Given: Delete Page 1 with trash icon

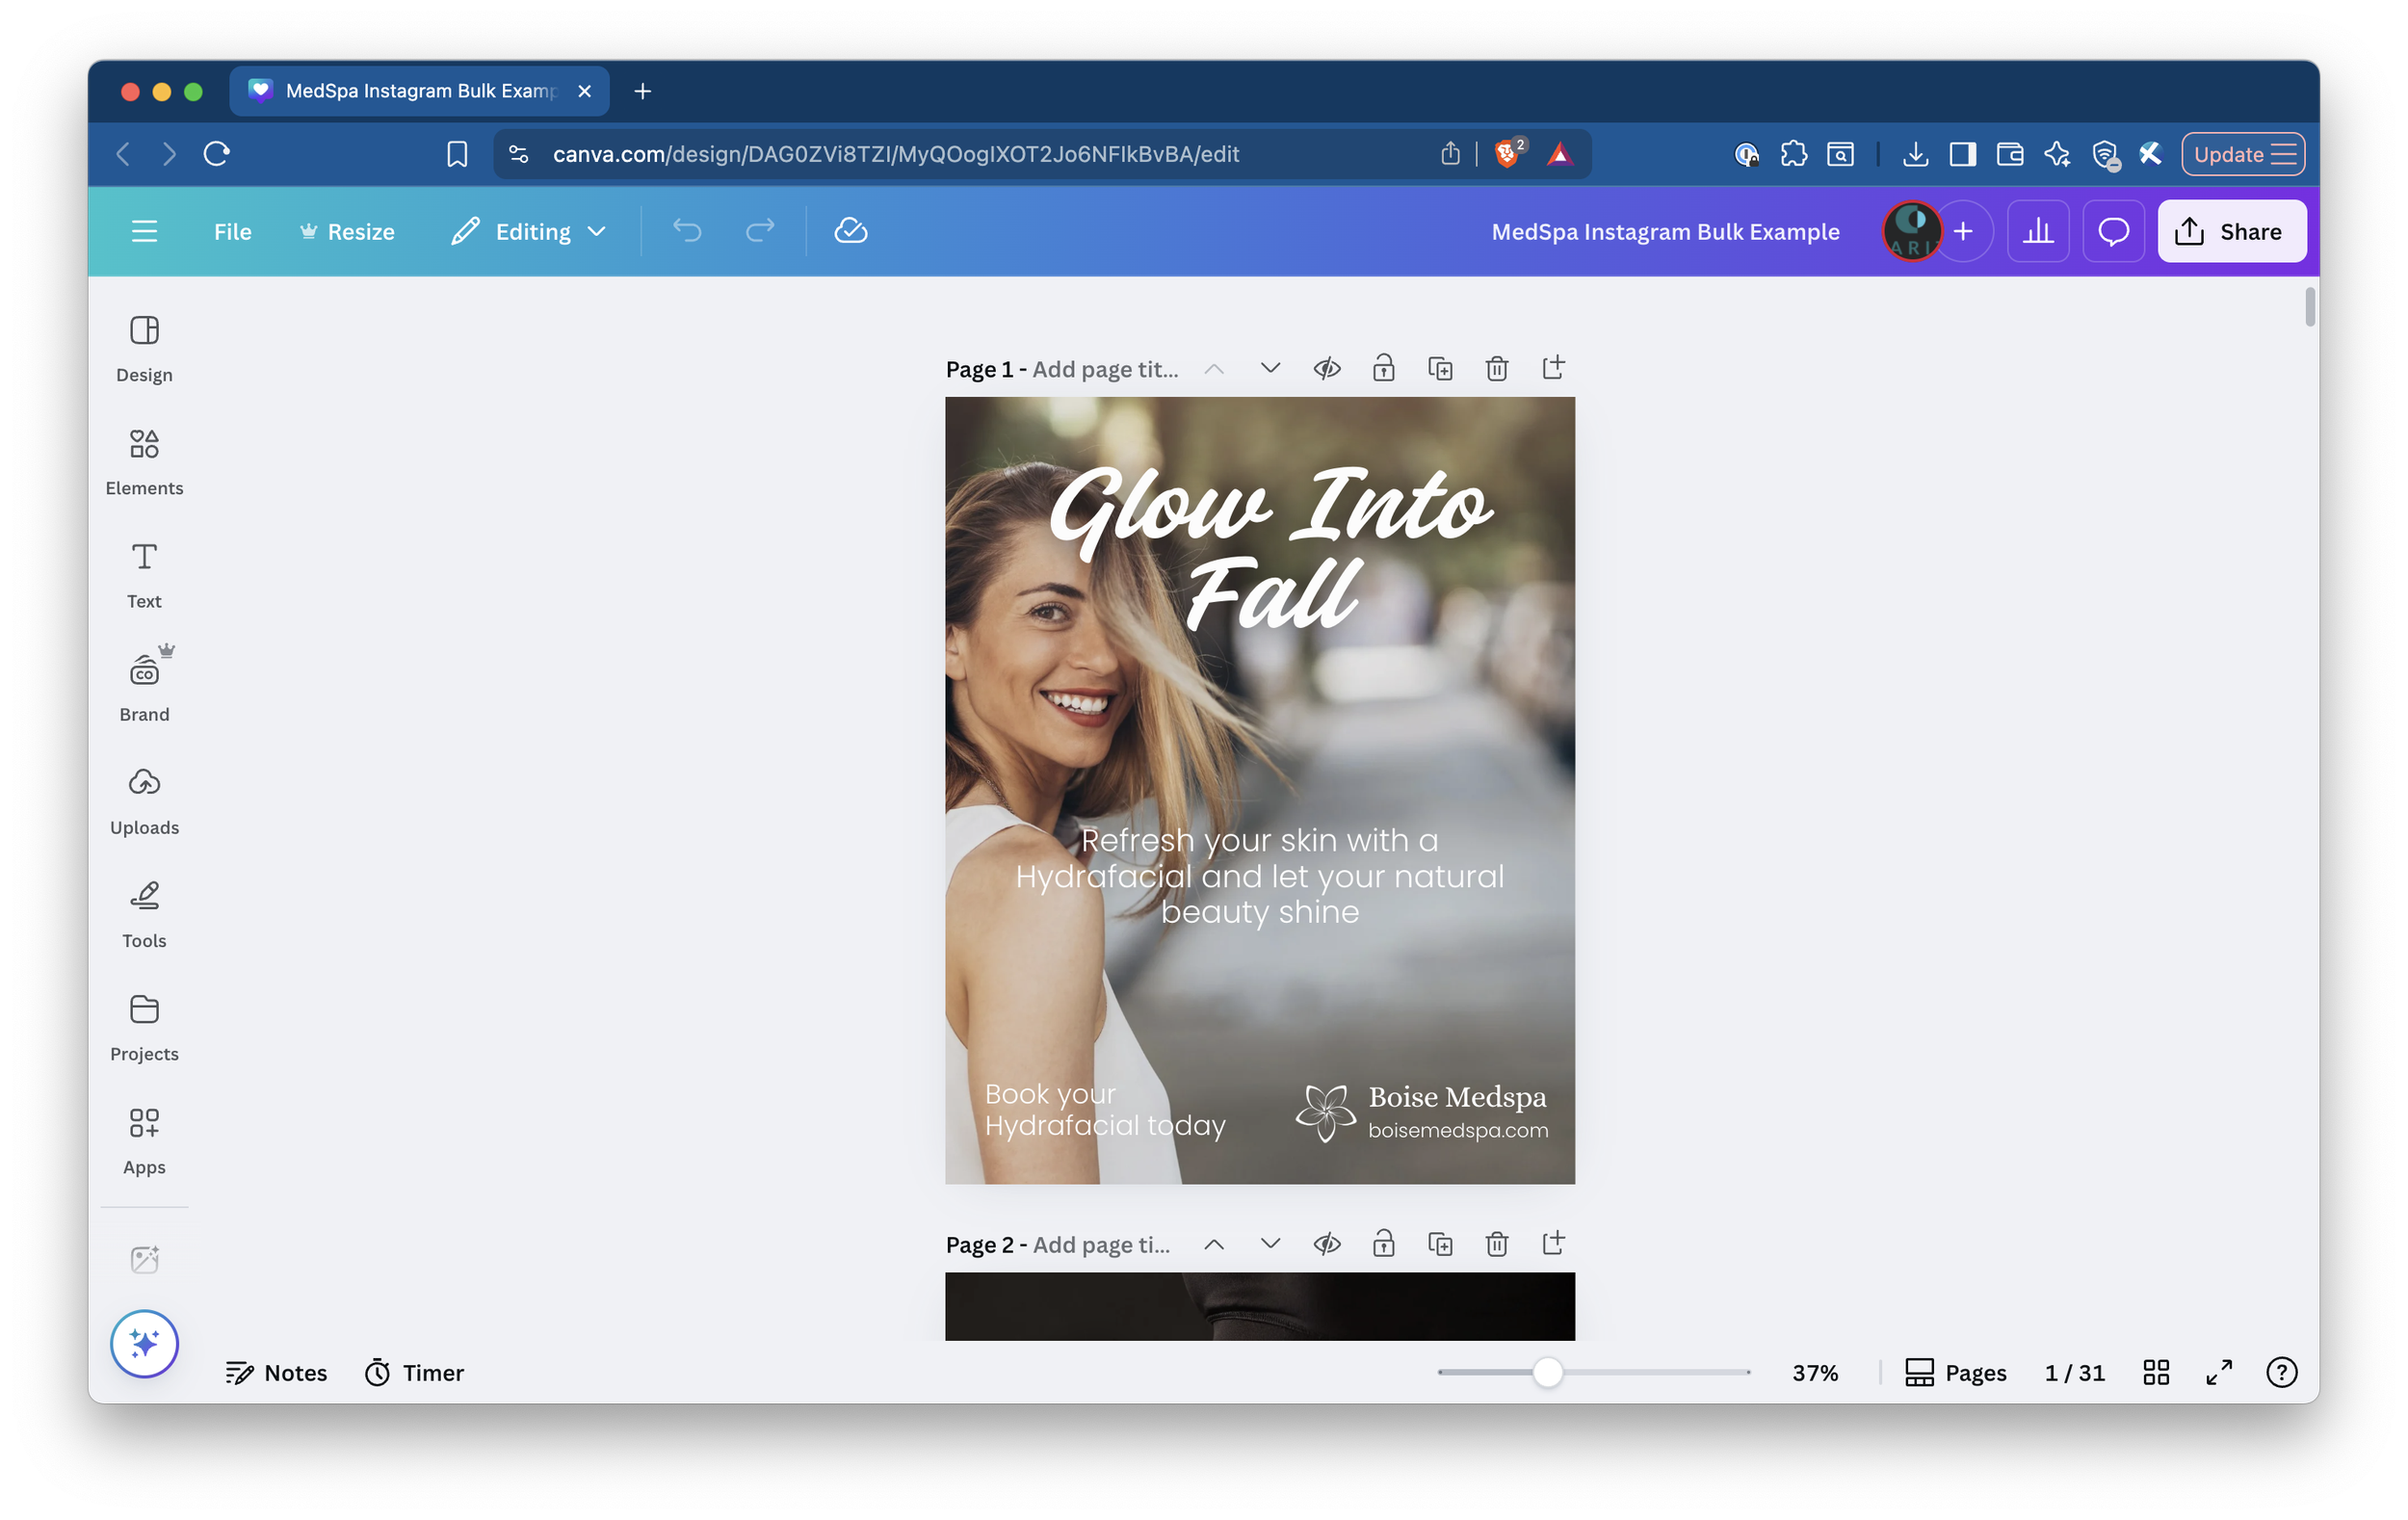Looking at the screenshot, I should pos(1496,368).
